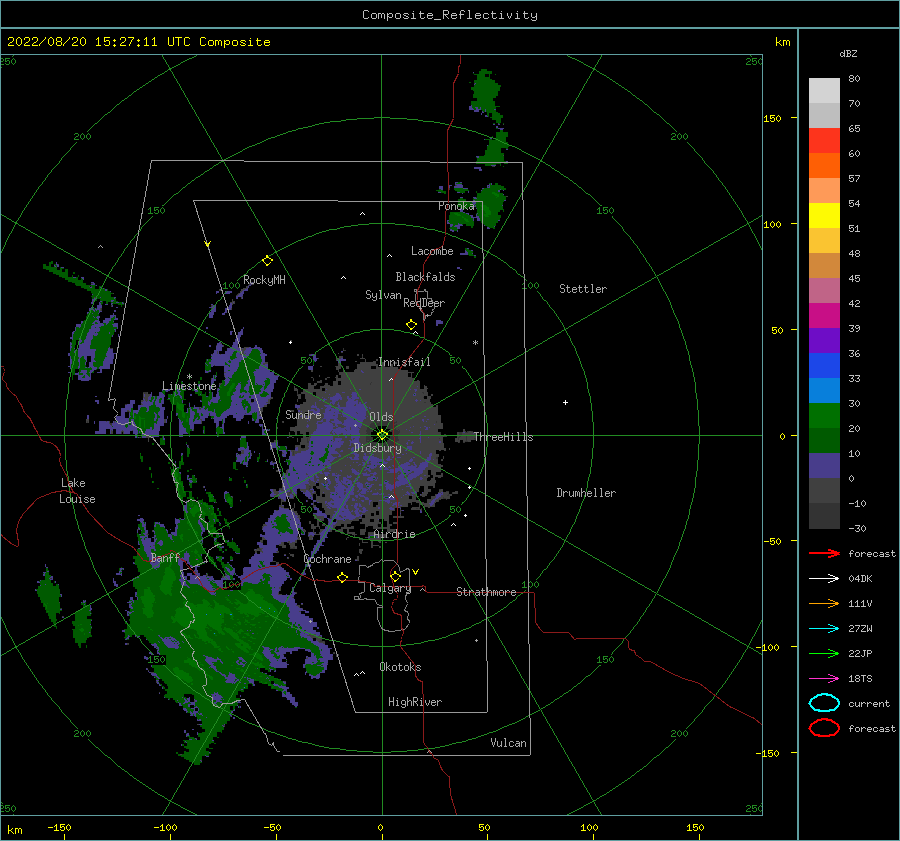Select the Limestone label
Screen dimensions: 900x841
(189, 386)
